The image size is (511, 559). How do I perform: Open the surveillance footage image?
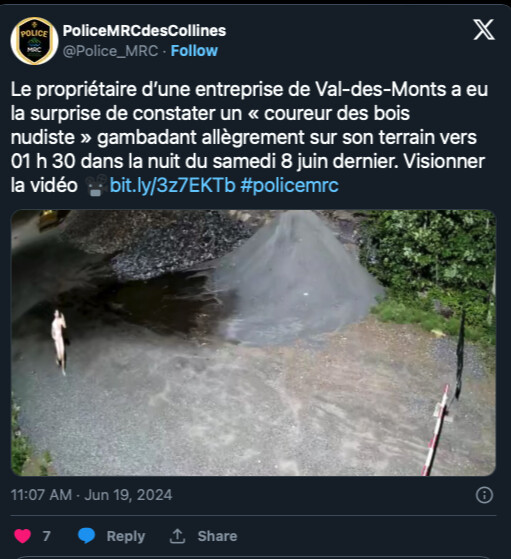pos(253,343)
